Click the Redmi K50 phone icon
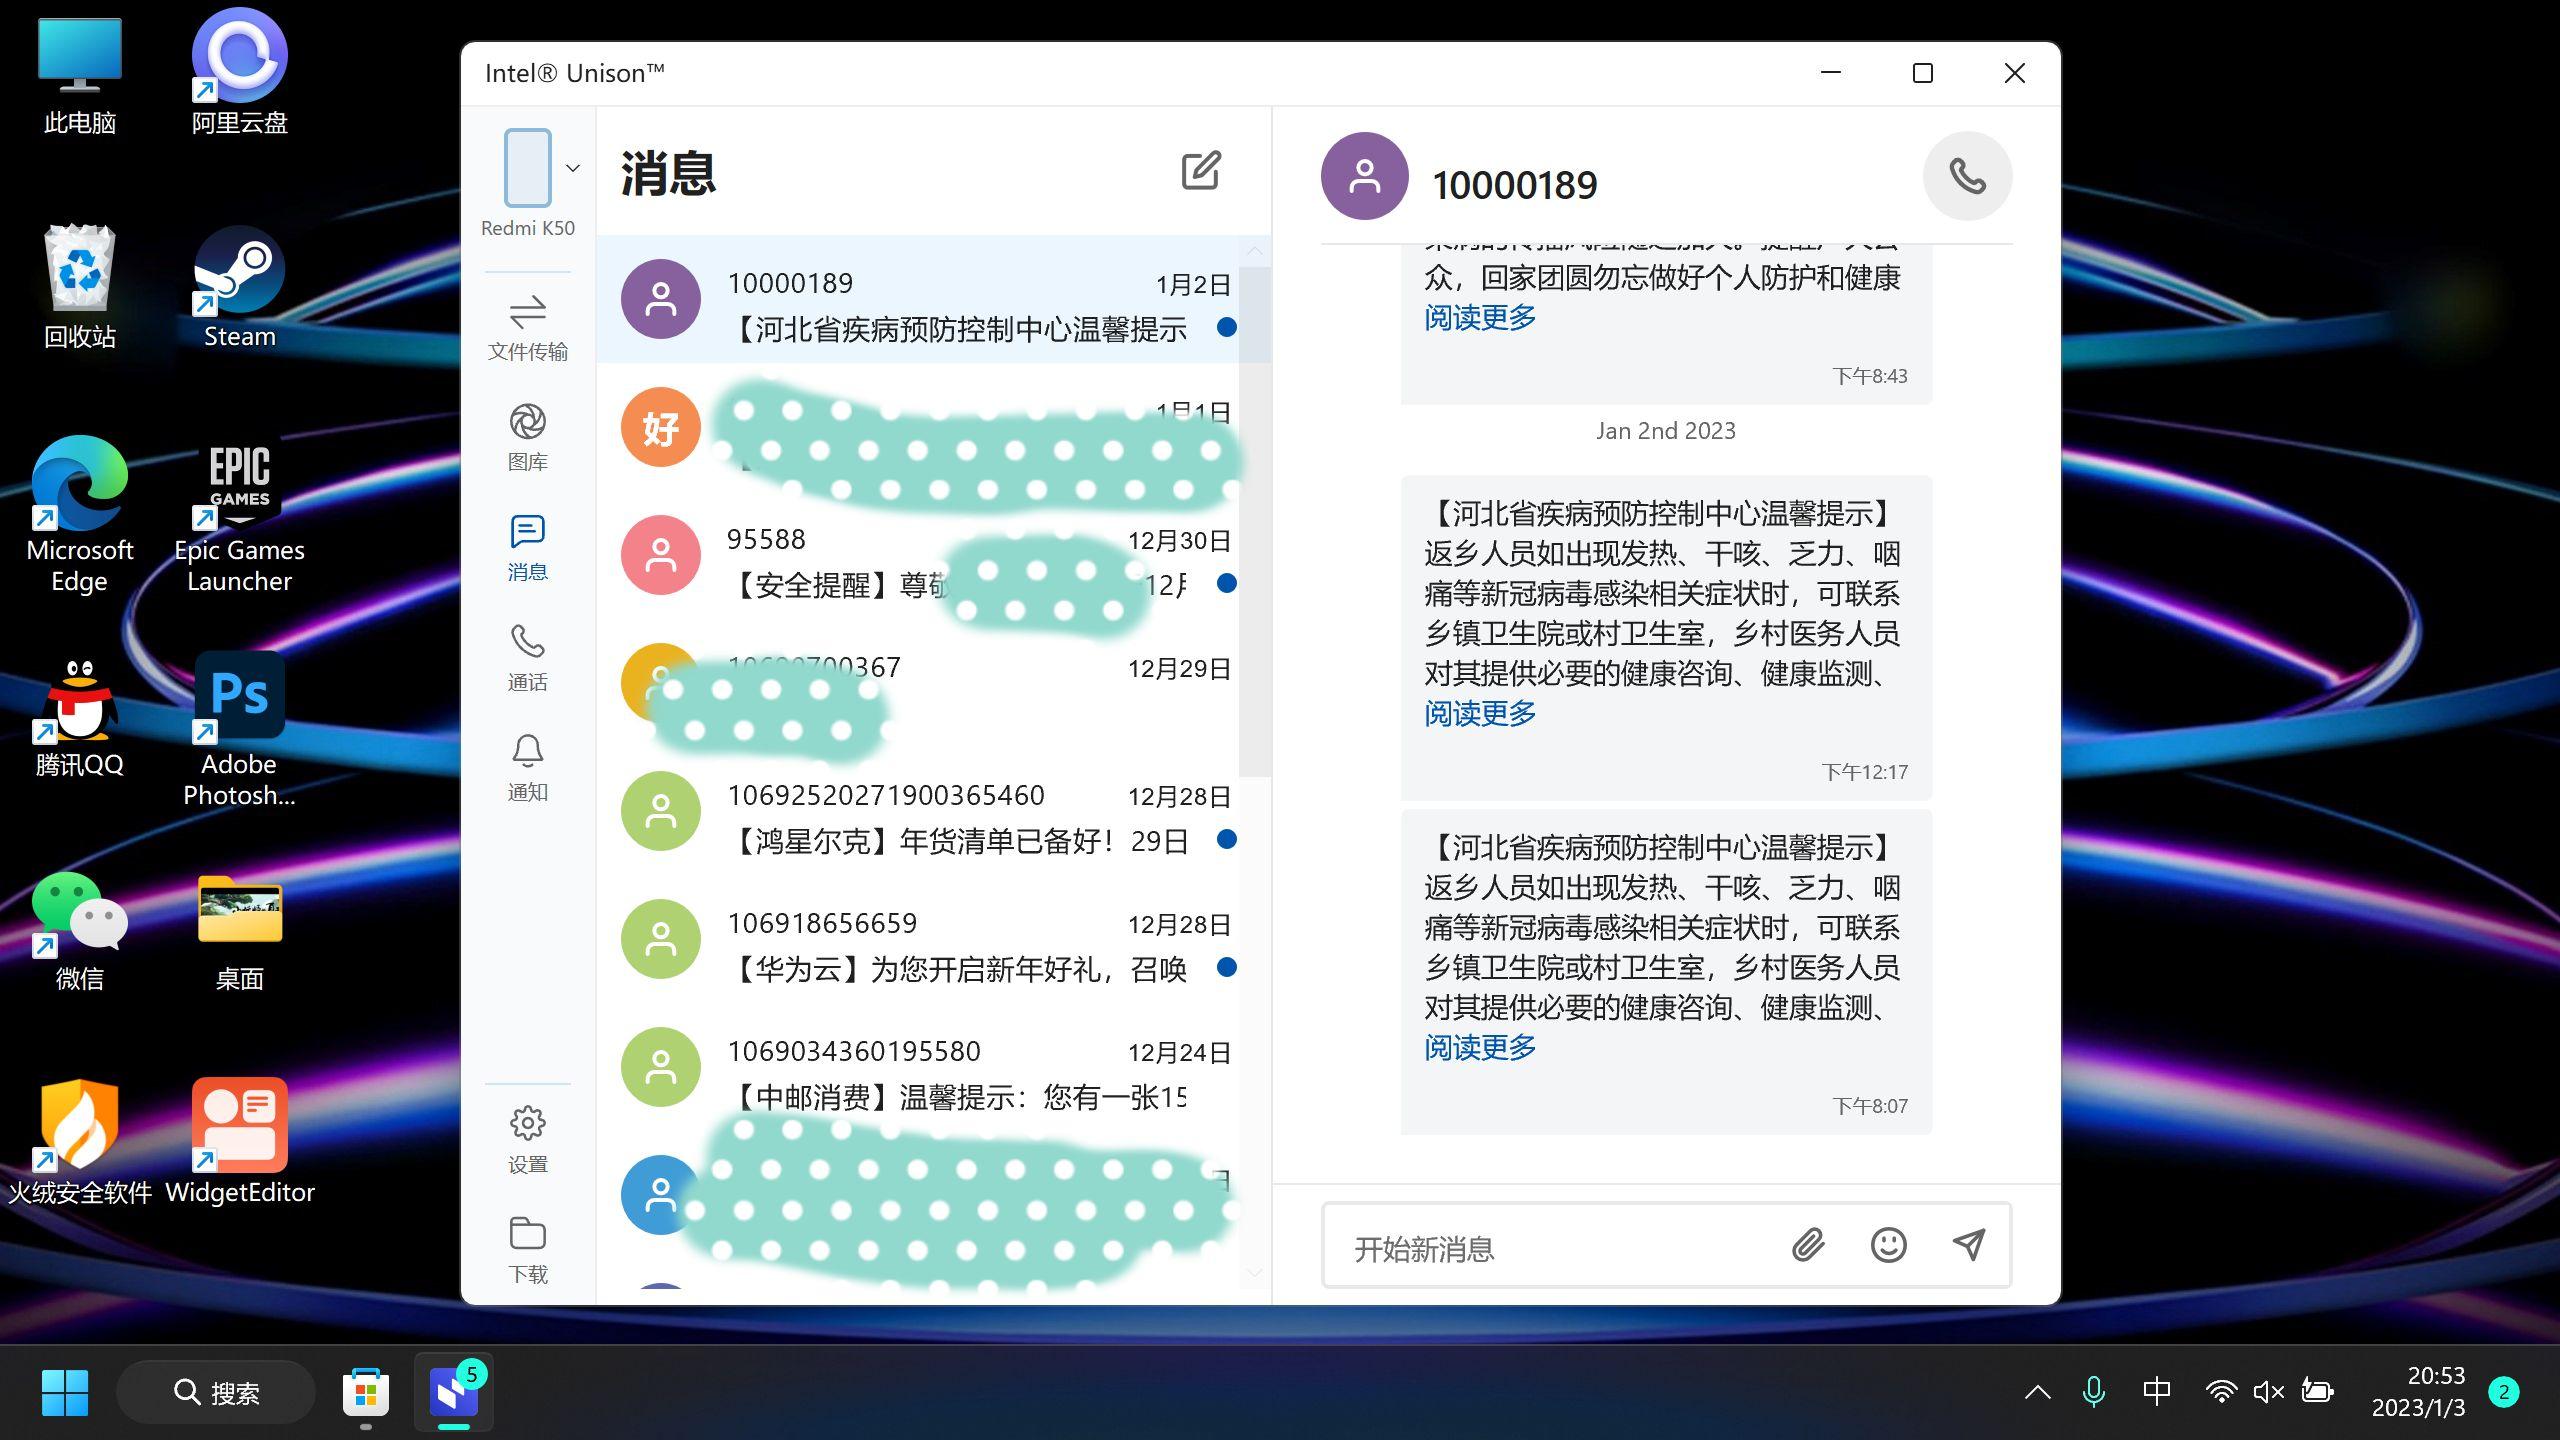The width and height of the screenshot is (2560, 1440). click(x=527, y=168)
